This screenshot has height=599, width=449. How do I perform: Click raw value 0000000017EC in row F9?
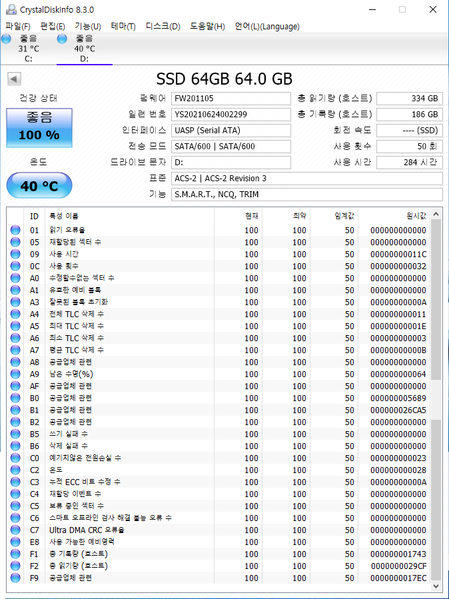click(398, 578)
